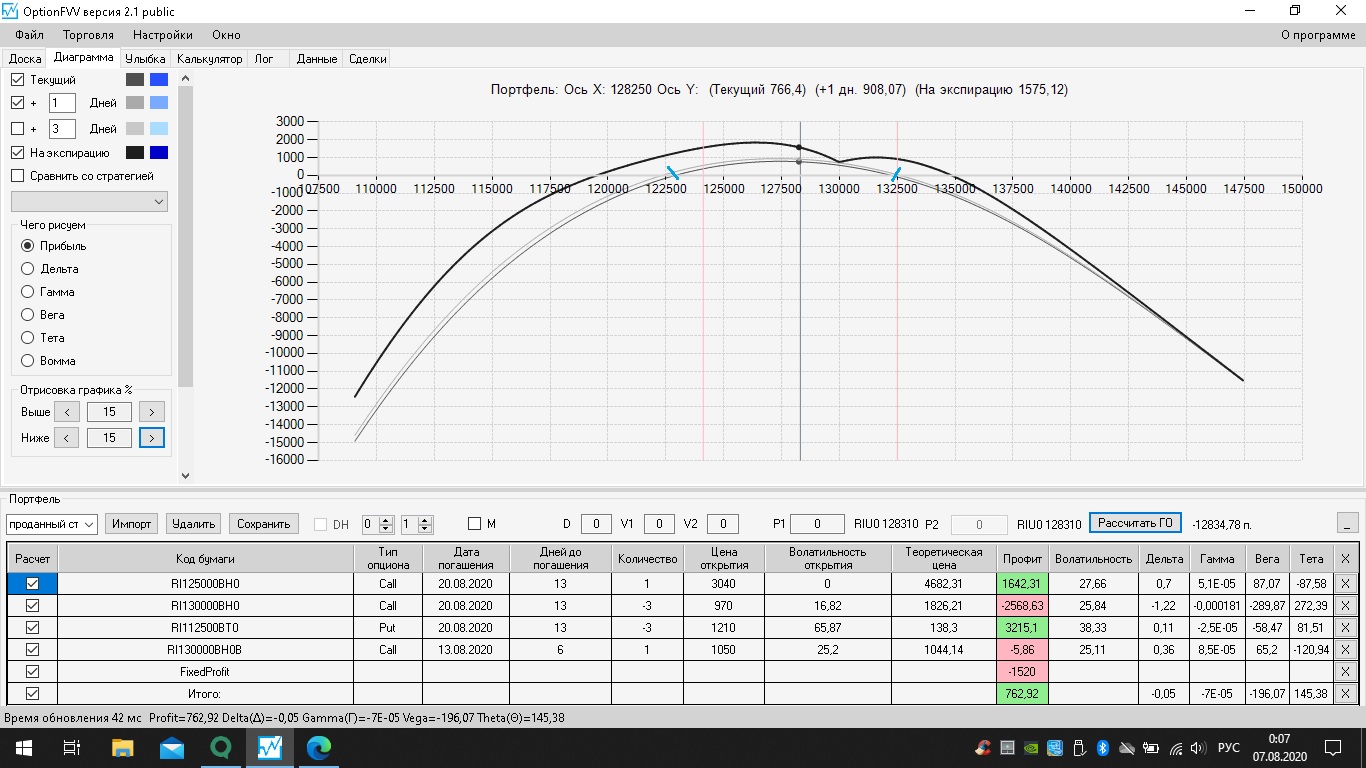This screenshot has height=768, width=1366.
Task: Enable the +3 Дней curve checkbox
Action: coord(17,129)
